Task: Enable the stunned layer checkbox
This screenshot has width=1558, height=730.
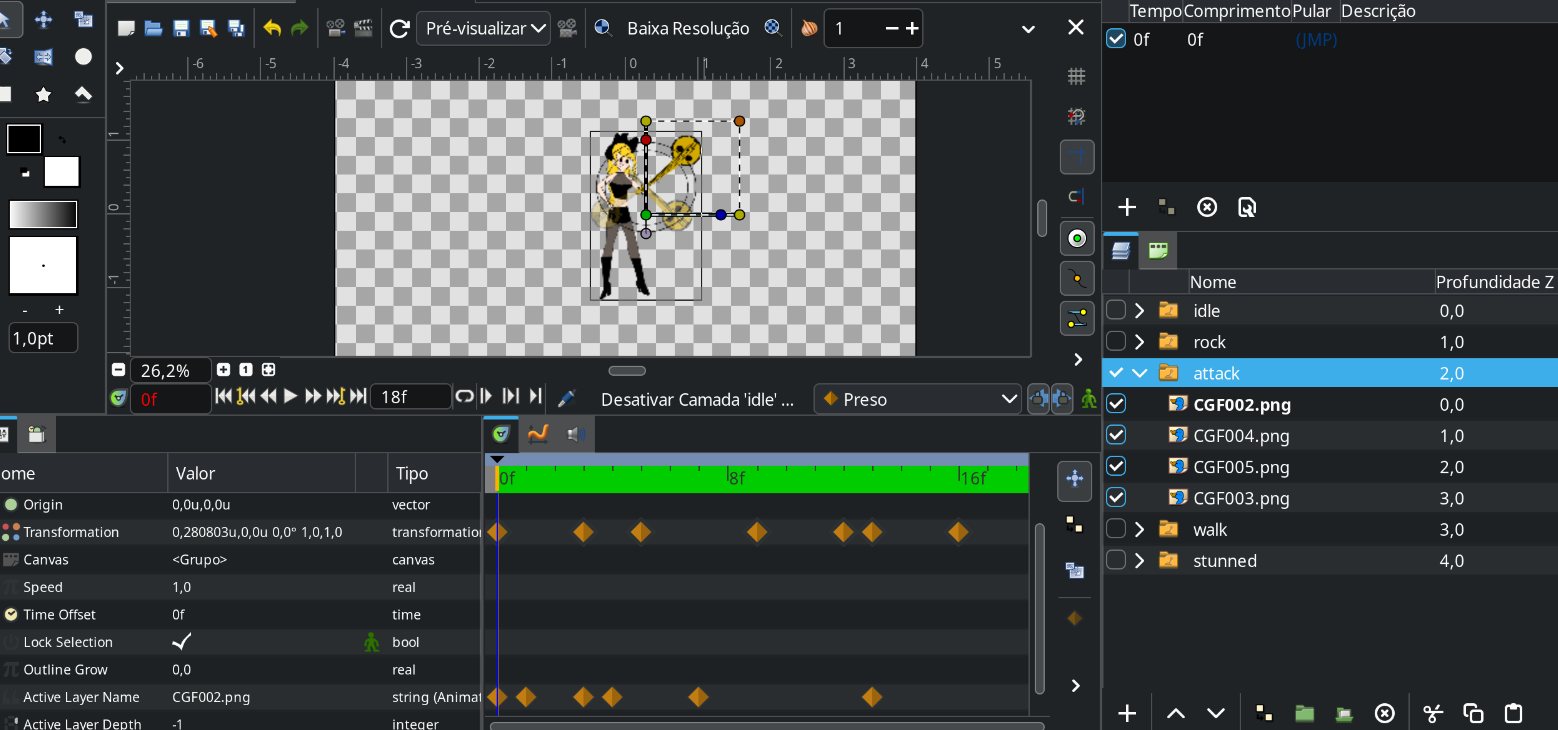Action: [1116, 560]
